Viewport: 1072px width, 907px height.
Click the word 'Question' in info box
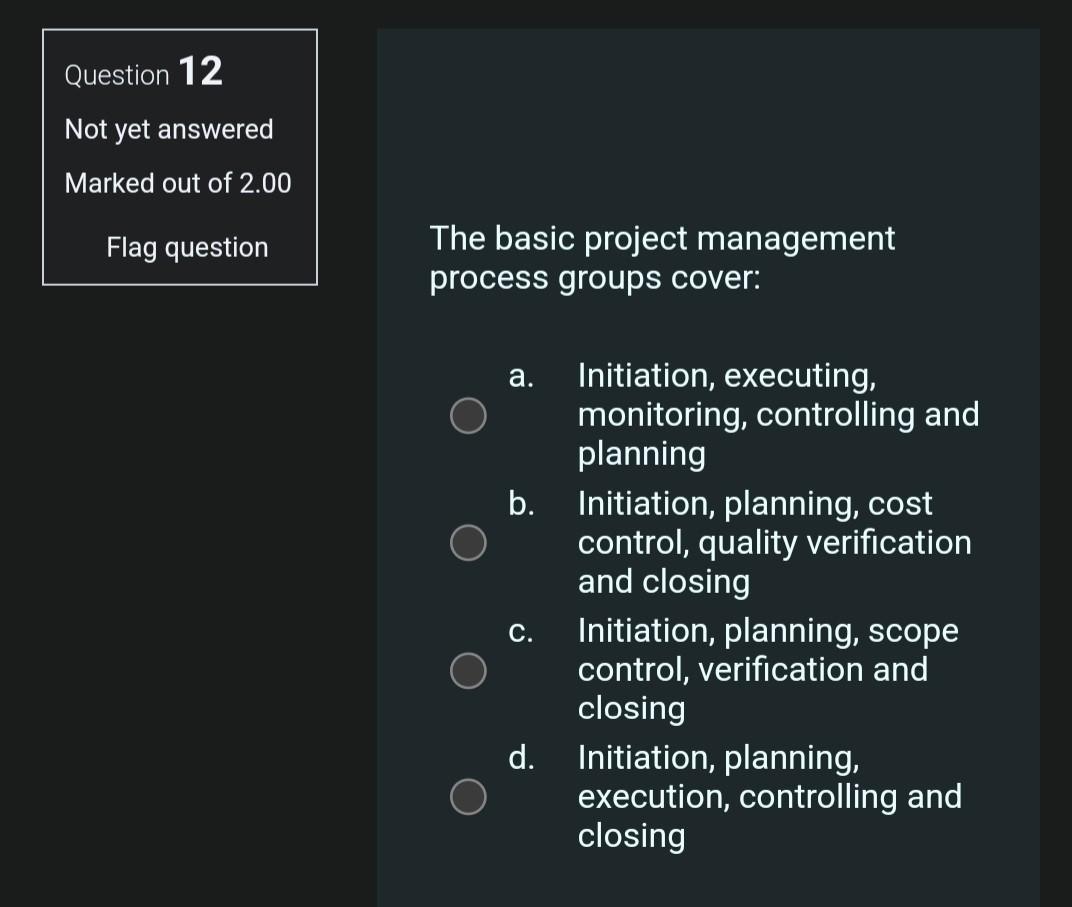coord(117,75)
